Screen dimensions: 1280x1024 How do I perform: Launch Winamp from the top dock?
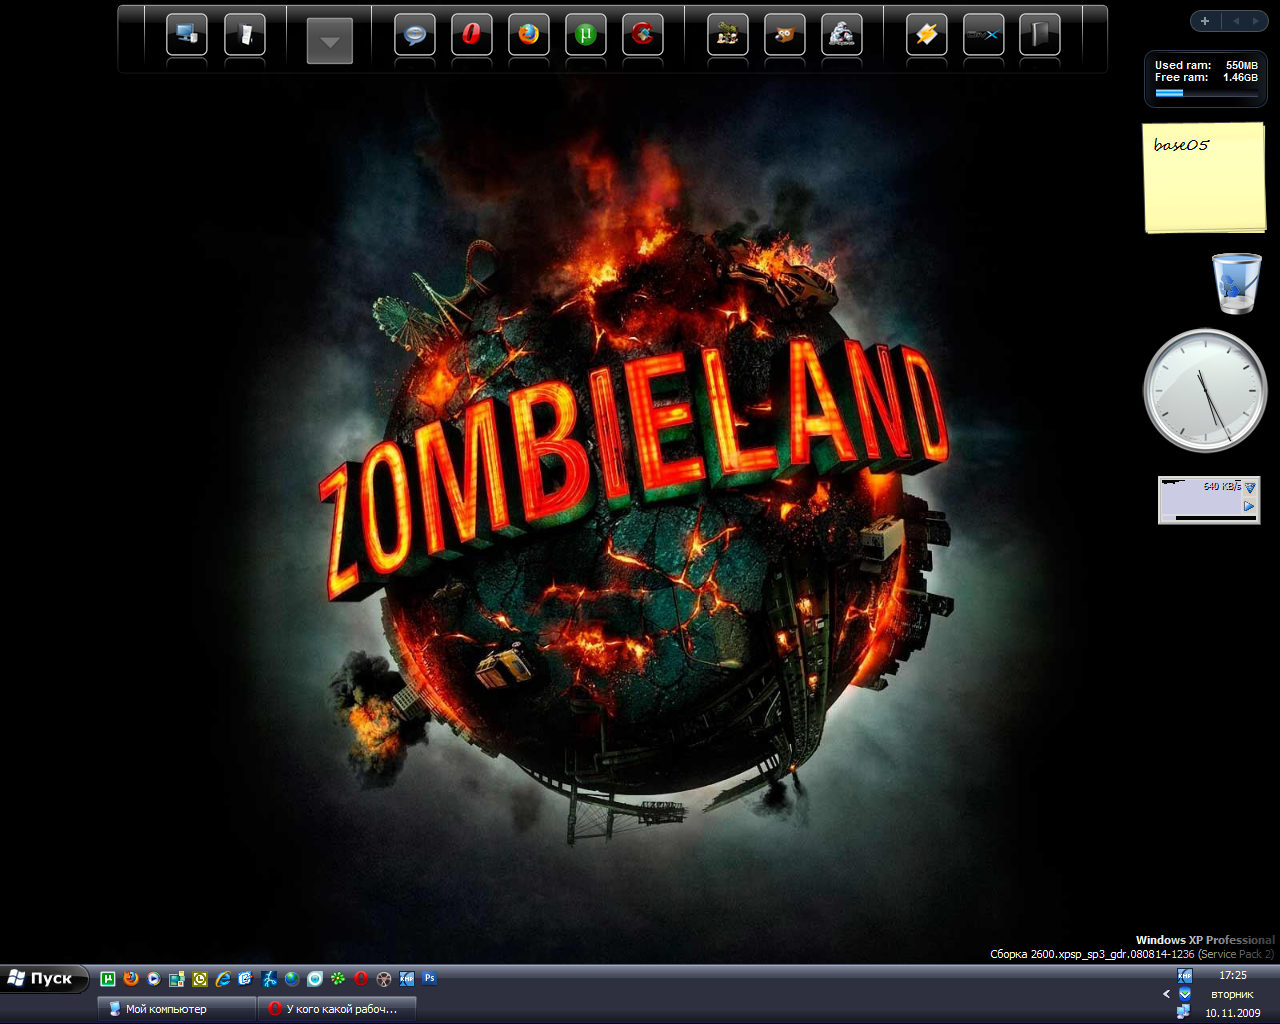point(926,35)
